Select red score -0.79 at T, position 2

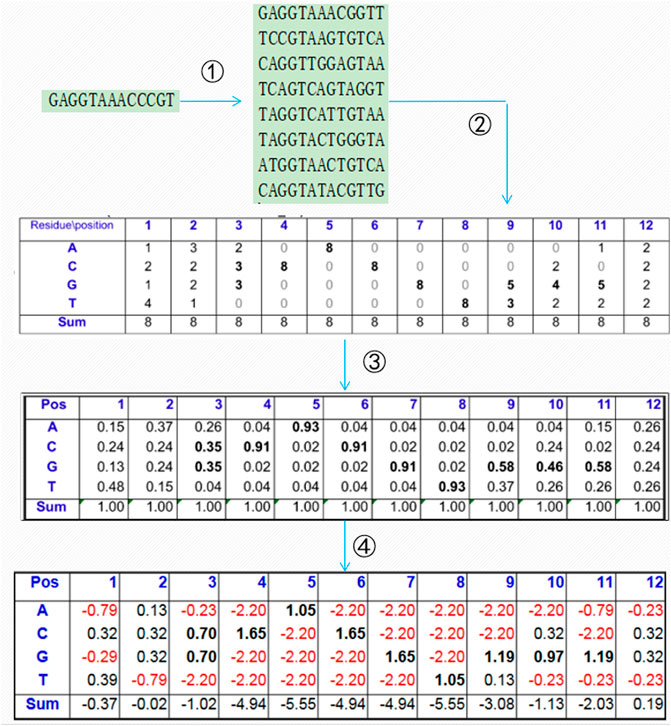click(149, 680)
